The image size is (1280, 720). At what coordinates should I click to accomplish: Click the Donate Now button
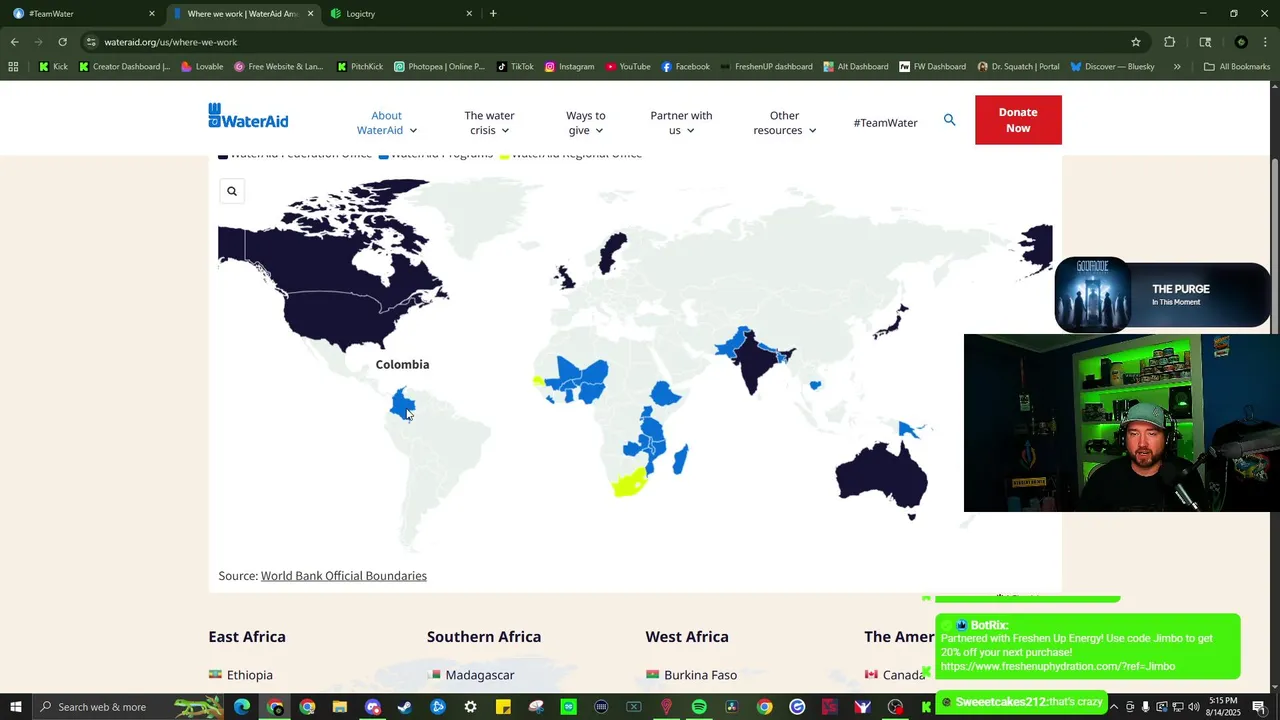pos(1018,120)
